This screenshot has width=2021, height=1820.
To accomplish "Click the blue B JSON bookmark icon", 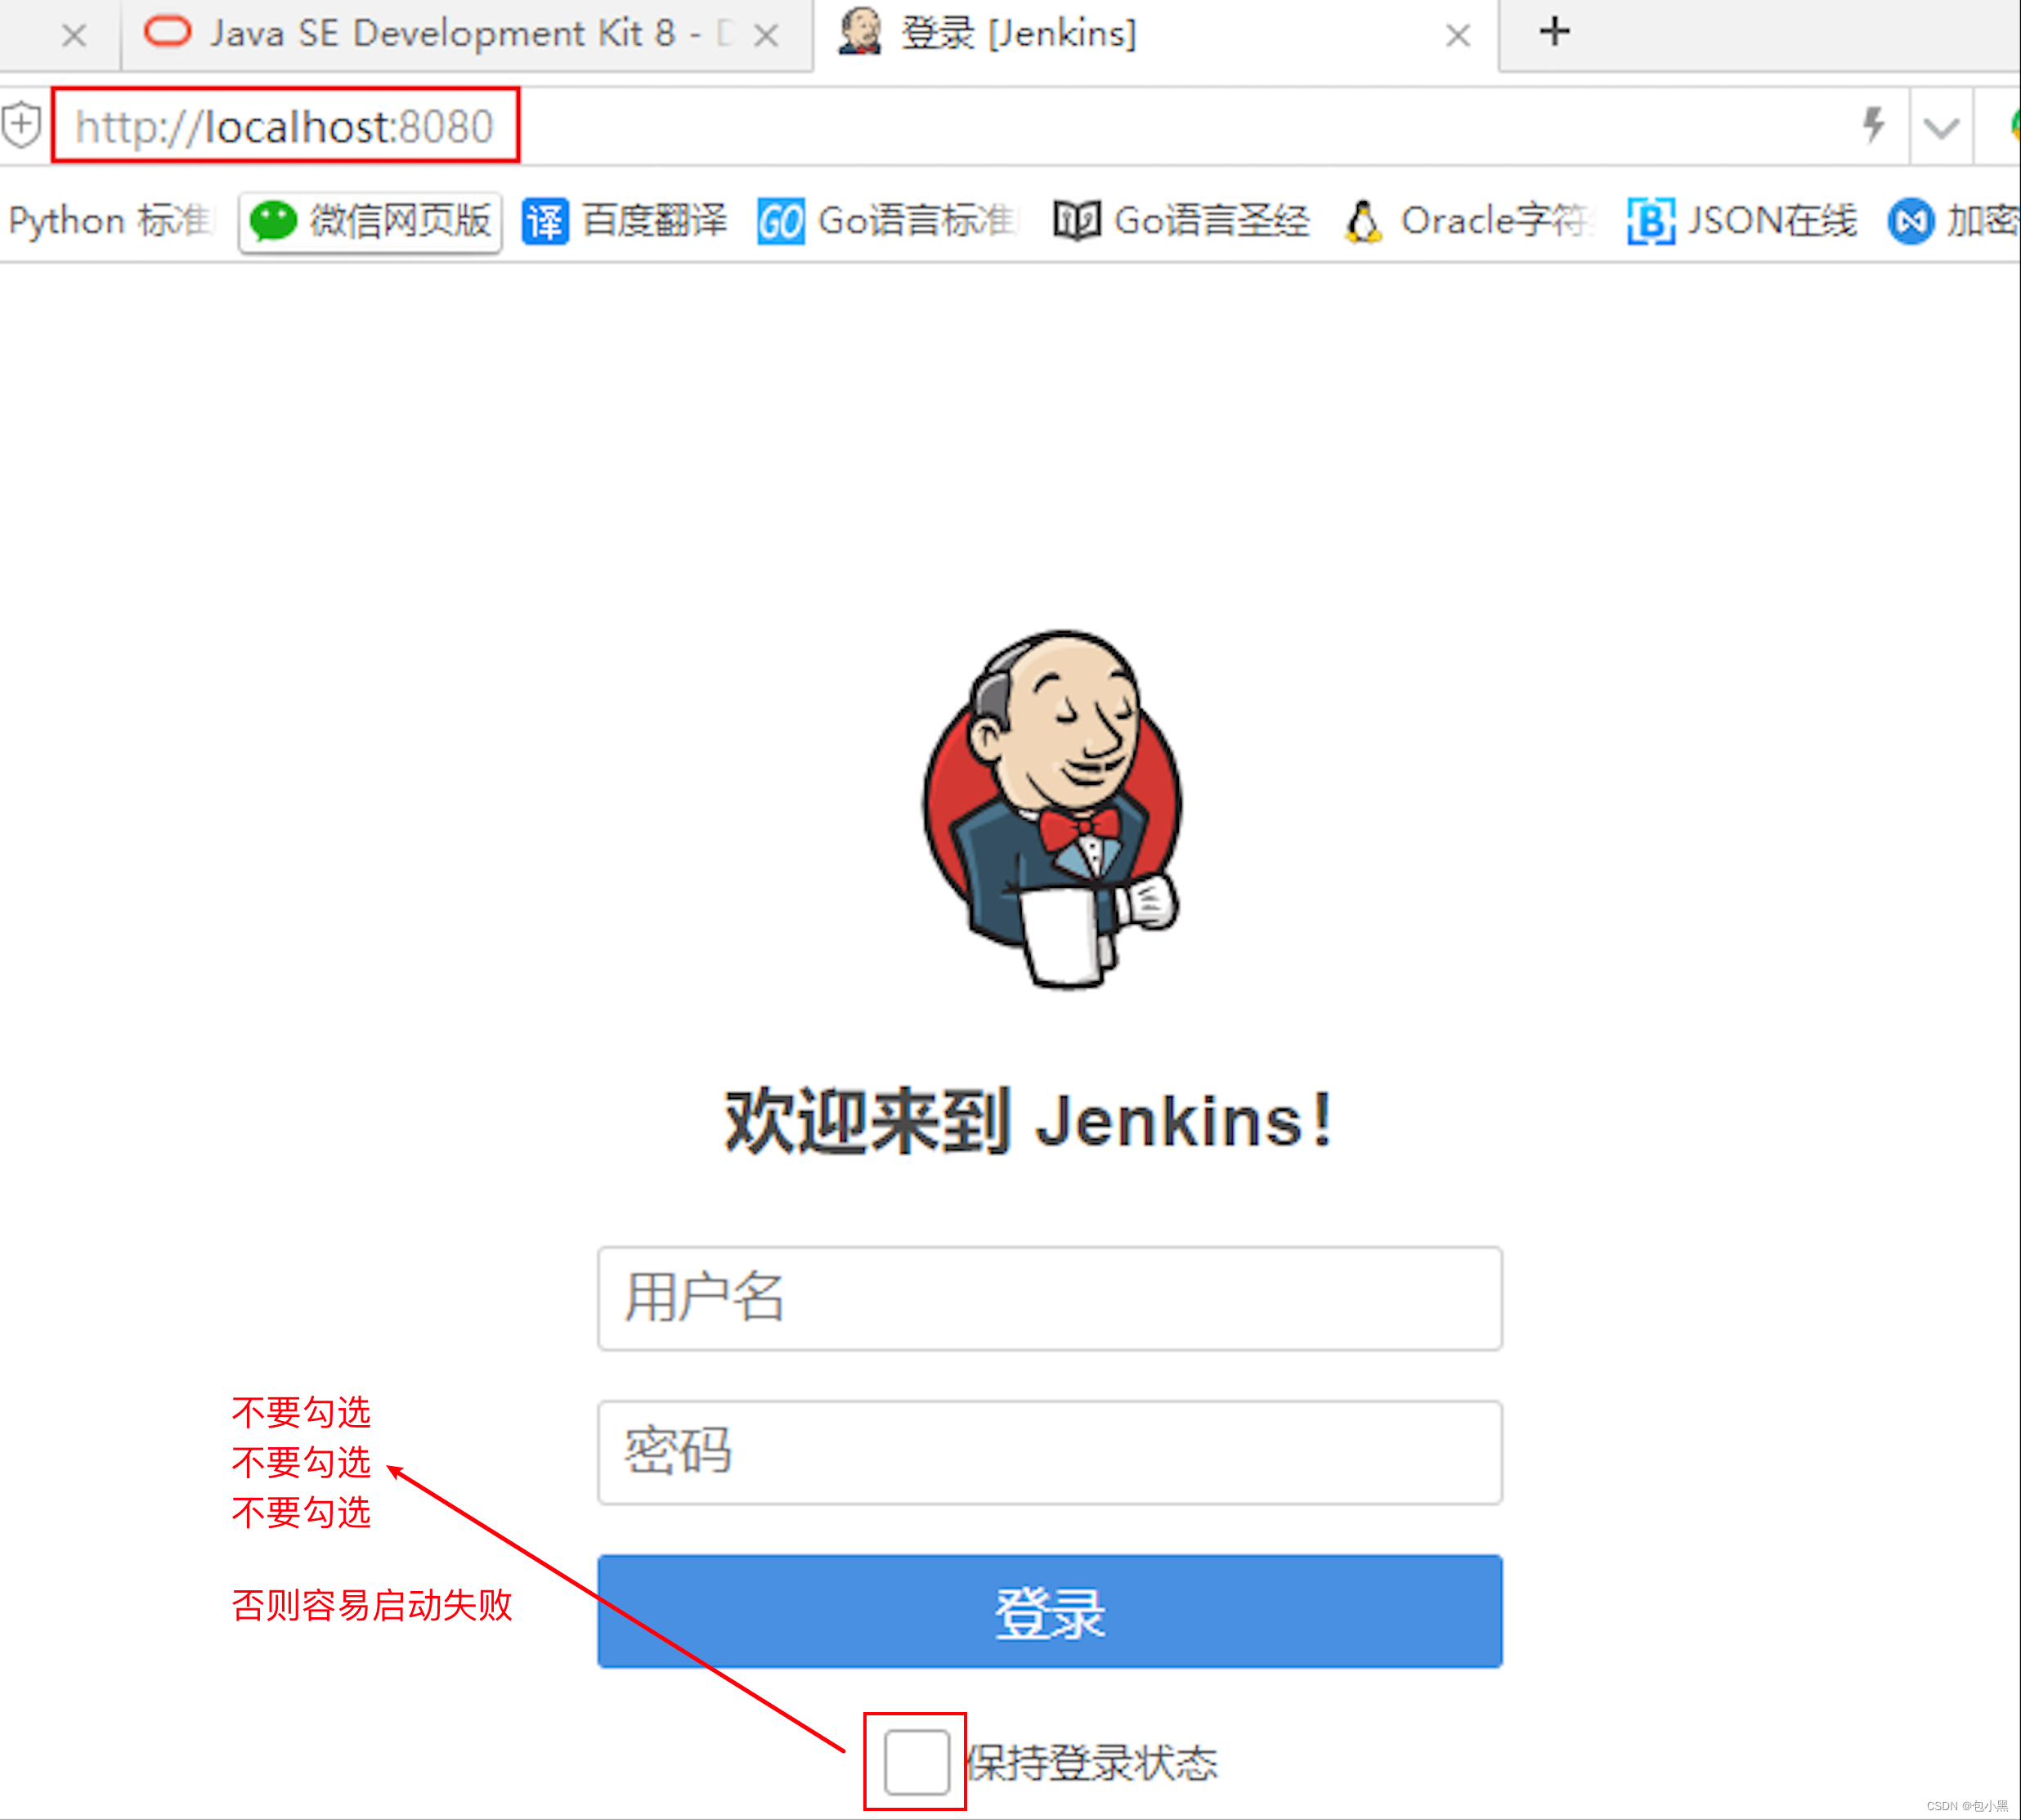I will 1650,221.
